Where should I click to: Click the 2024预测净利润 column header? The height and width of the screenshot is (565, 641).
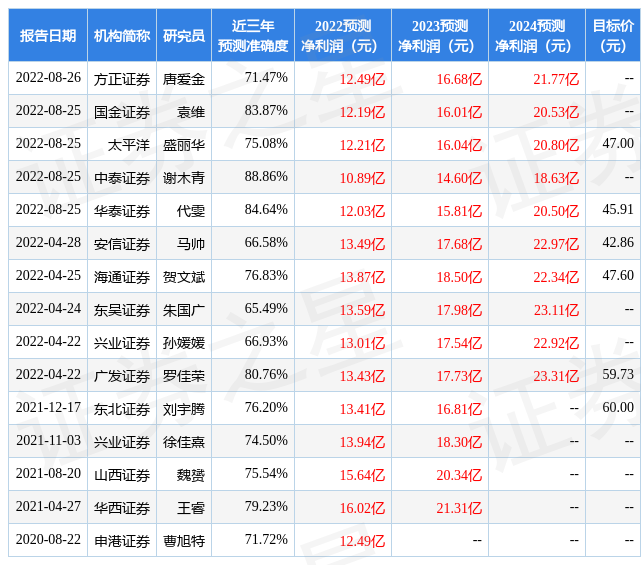(537, 36)
